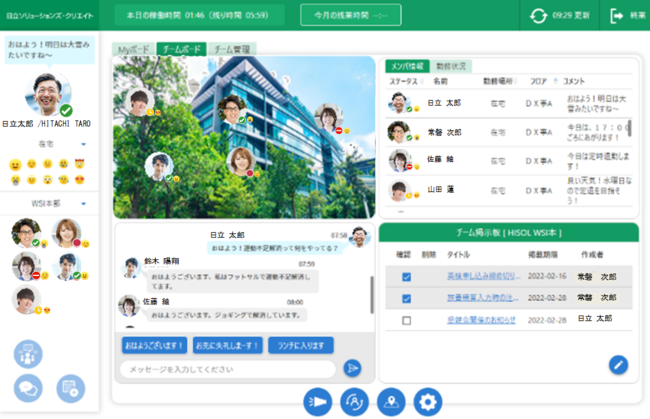Open the user sync circular icon
650x419 pixels.
pyautogui.click(x=354, y=402)
